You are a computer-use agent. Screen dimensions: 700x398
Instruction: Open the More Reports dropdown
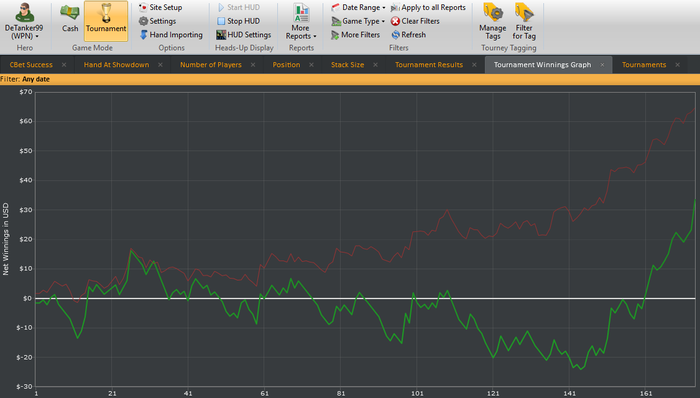(301, 21)
